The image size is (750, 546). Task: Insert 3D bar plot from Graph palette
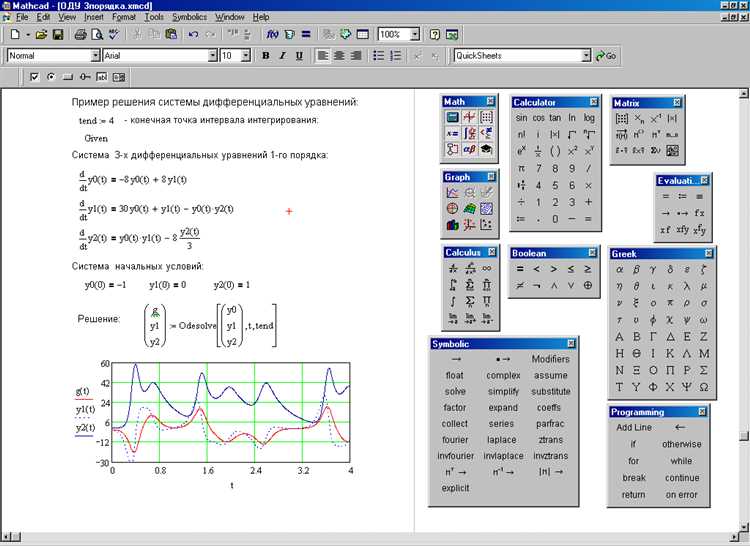click(x=452, y=225)
